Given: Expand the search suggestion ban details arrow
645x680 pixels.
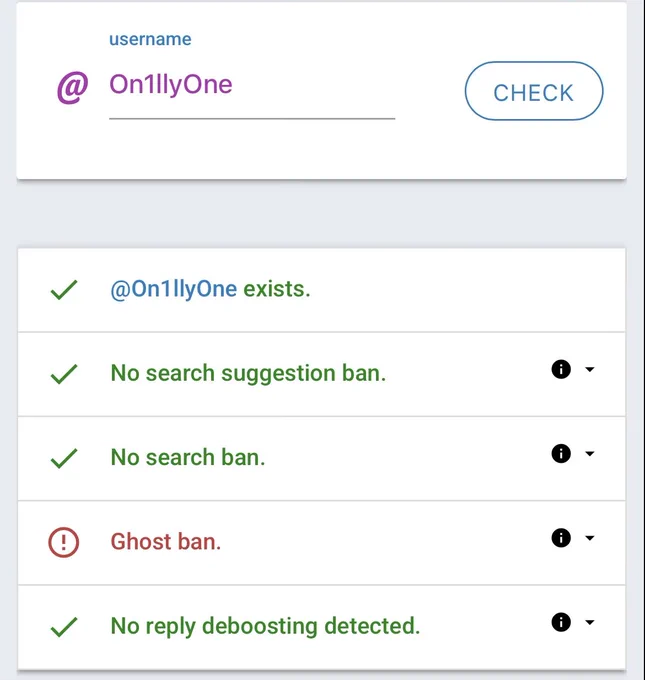Looking at the screenshot, I should pos(589,369).
